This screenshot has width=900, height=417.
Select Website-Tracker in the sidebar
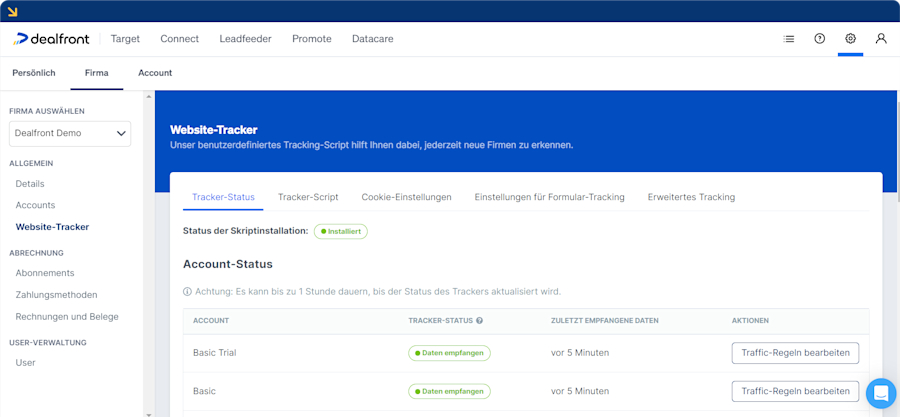[52, 227]
